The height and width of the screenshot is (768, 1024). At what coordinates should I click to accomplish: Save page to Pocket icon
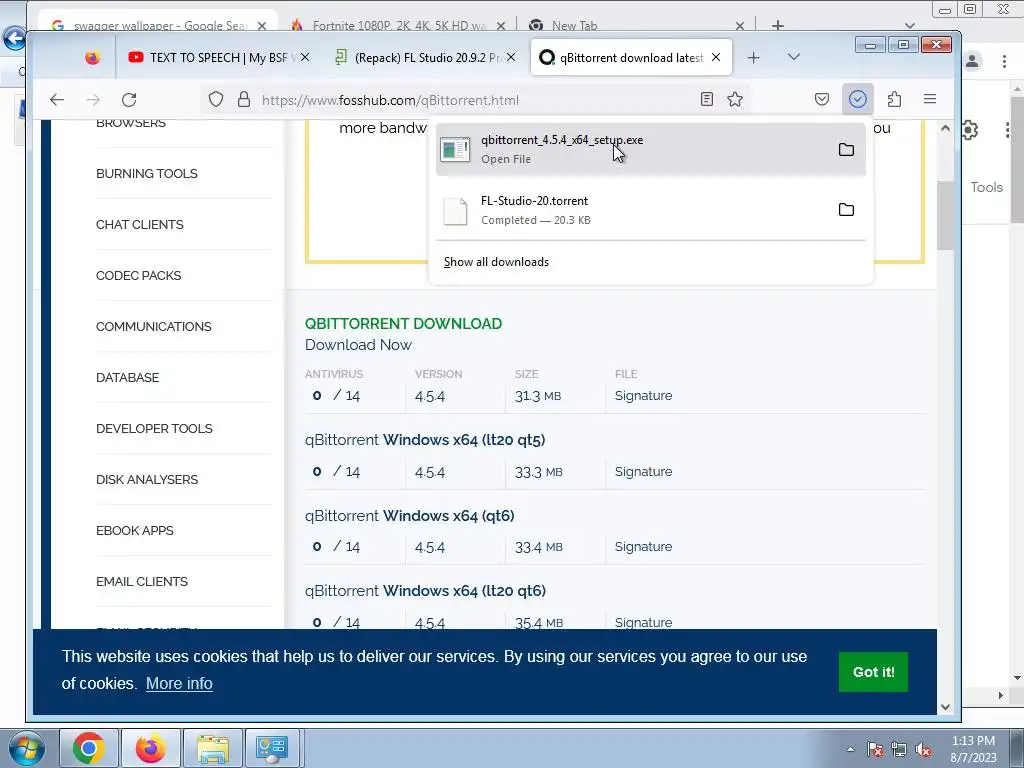pyautogui.click(x=822, y=99)
